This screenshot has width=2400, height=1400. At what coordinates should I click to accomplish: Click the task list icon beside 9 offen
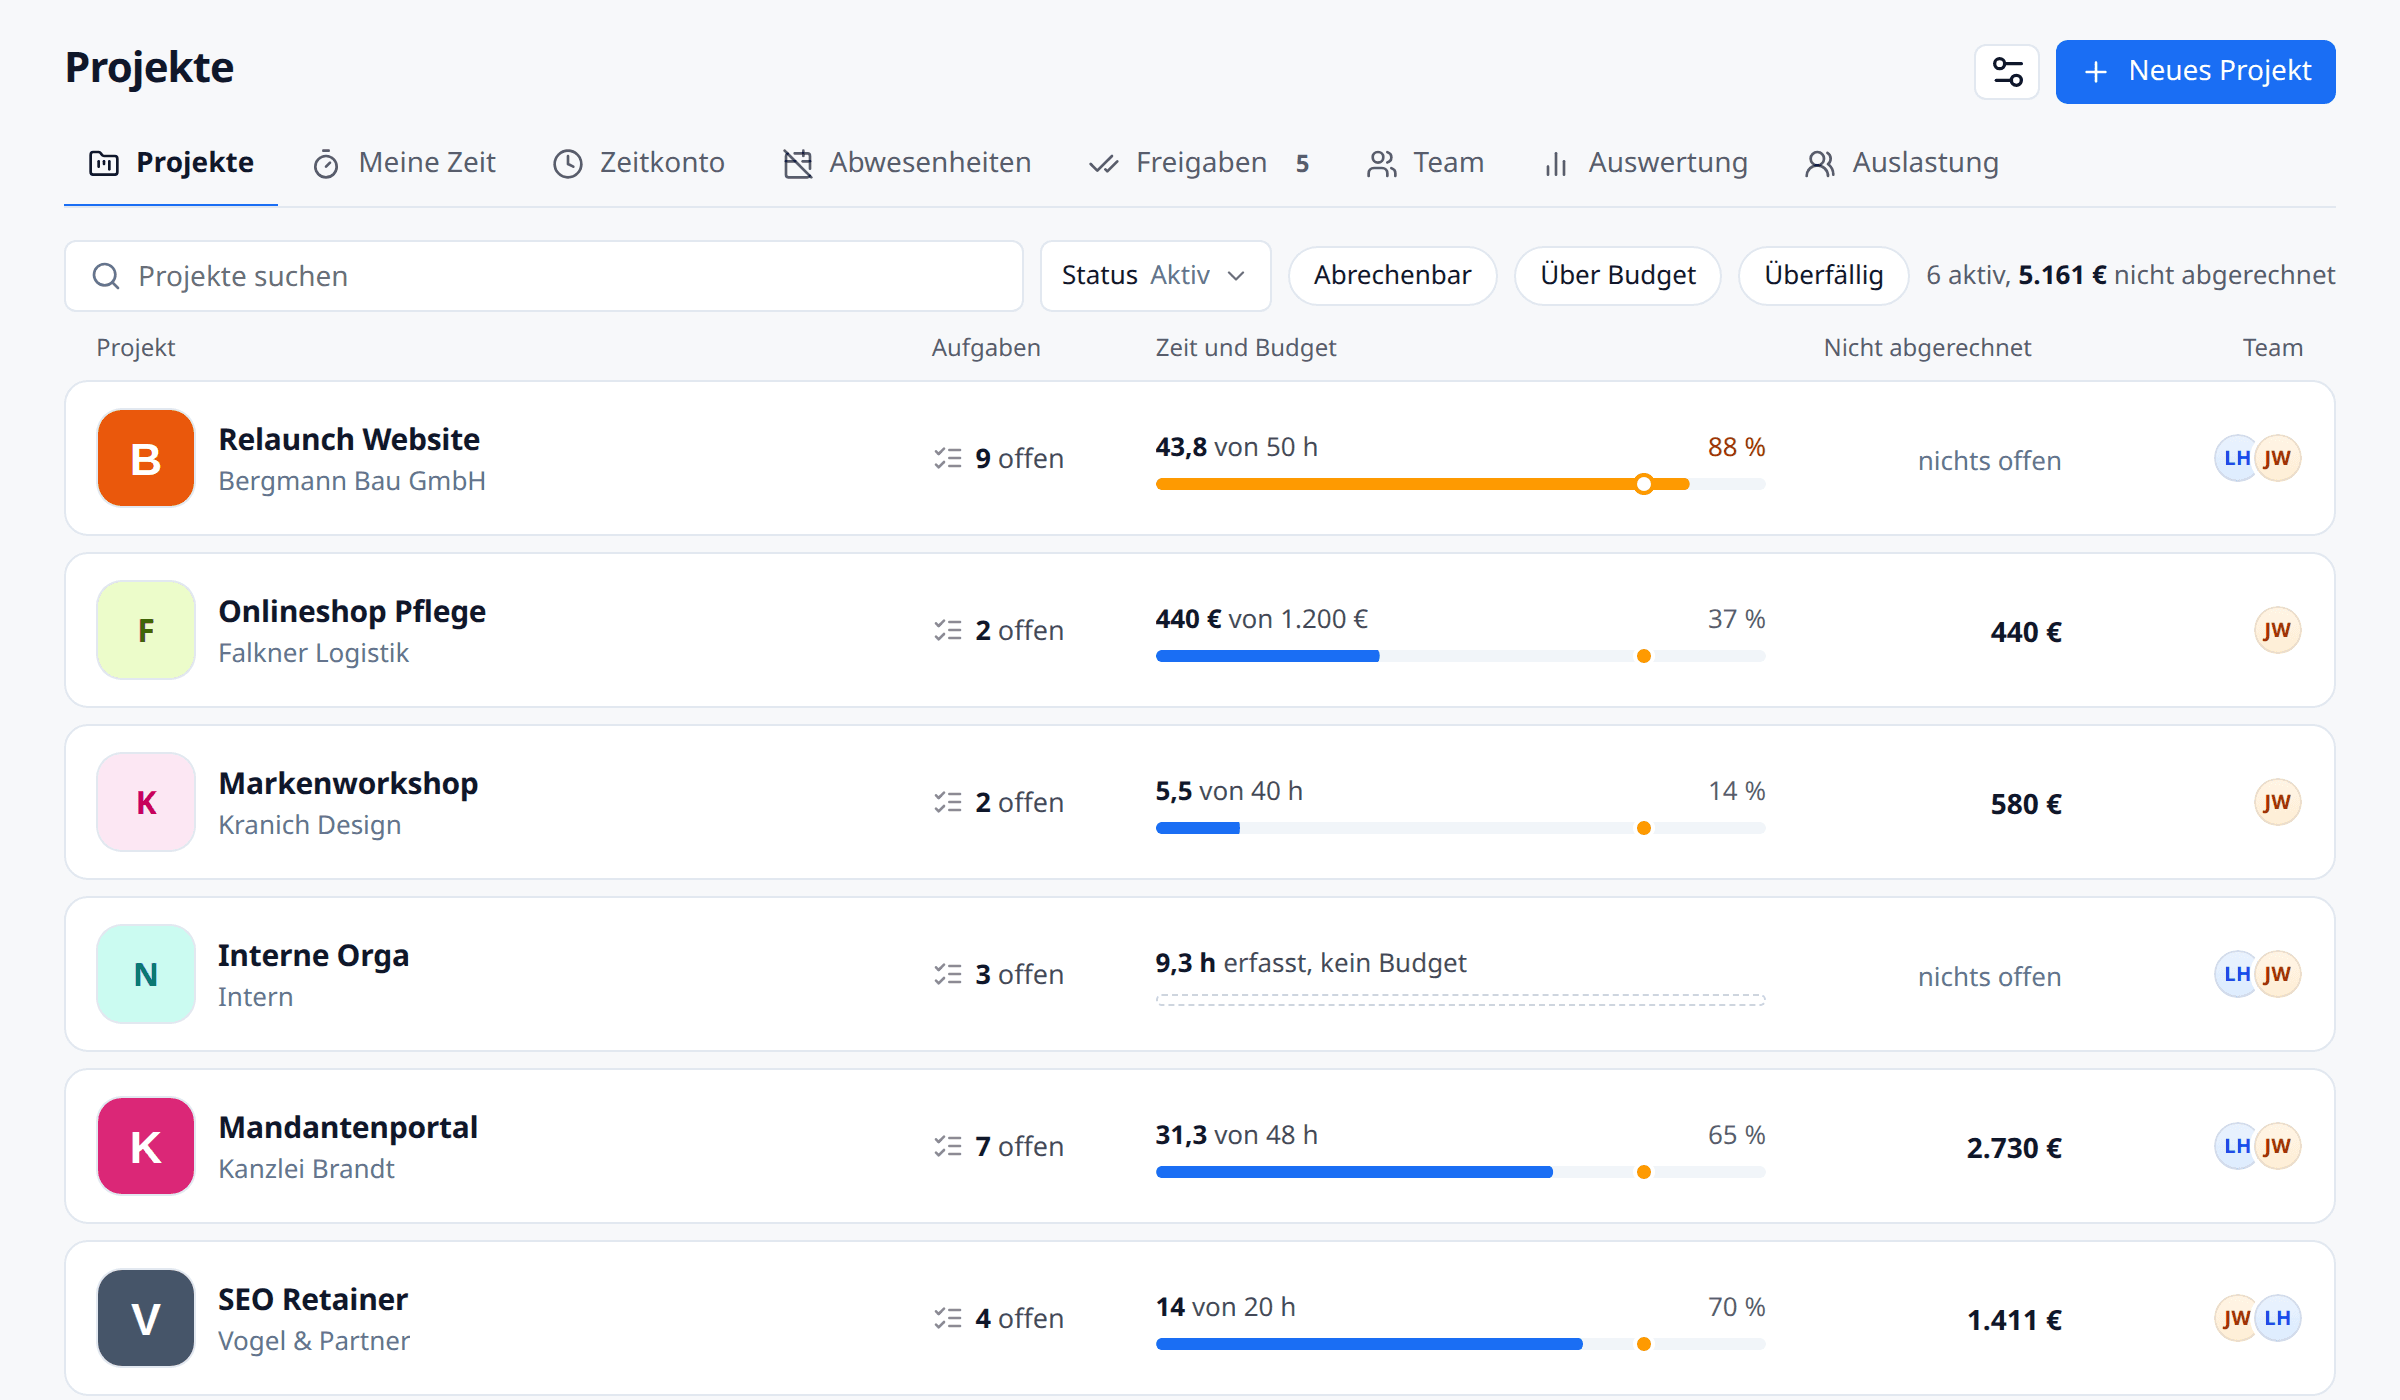pyautogui.click(x=947, y=458)
